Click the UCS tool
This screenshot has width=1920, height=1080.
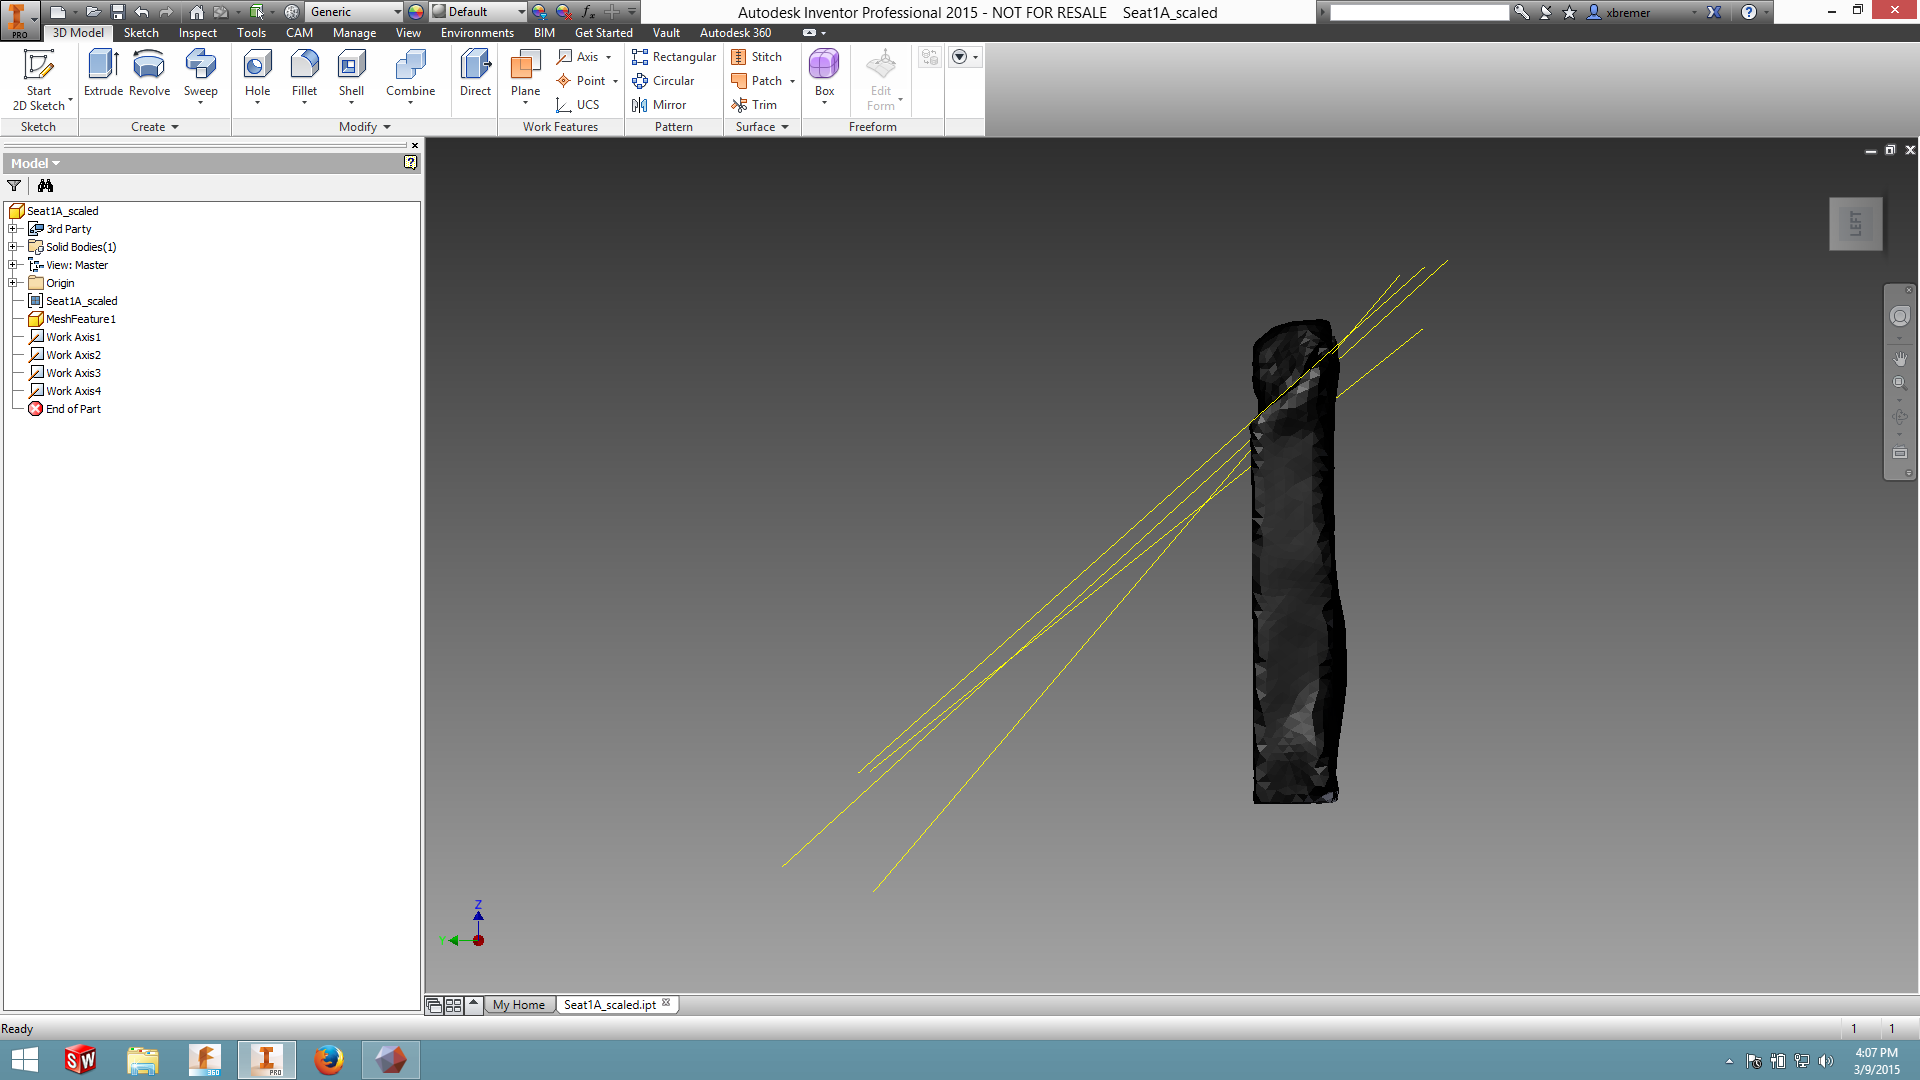point(578,105)
